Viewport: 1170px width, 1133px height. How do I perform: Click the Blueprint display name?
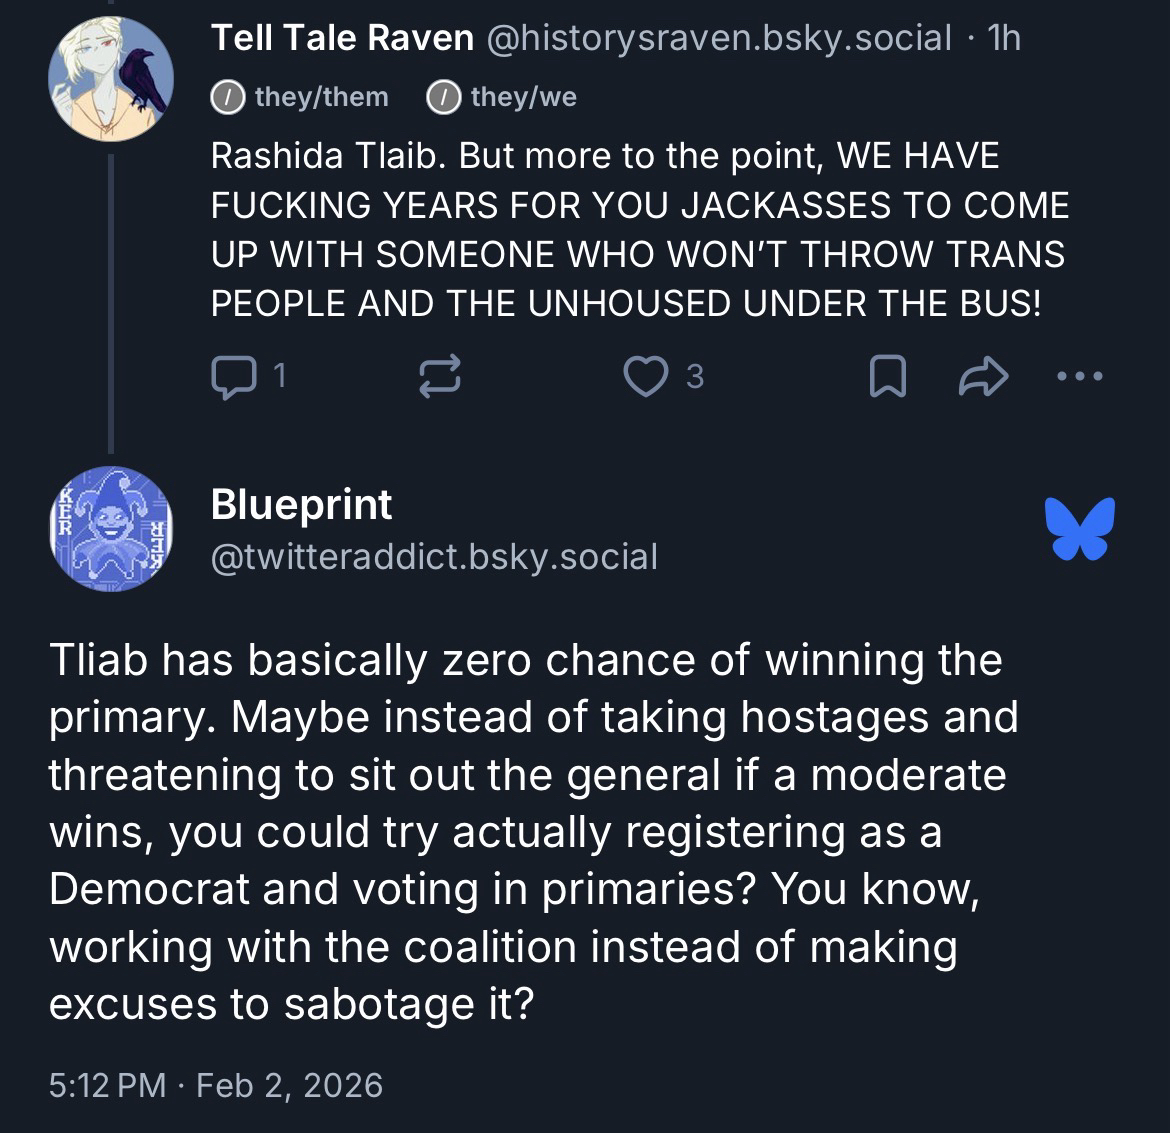tap(301, 505)
